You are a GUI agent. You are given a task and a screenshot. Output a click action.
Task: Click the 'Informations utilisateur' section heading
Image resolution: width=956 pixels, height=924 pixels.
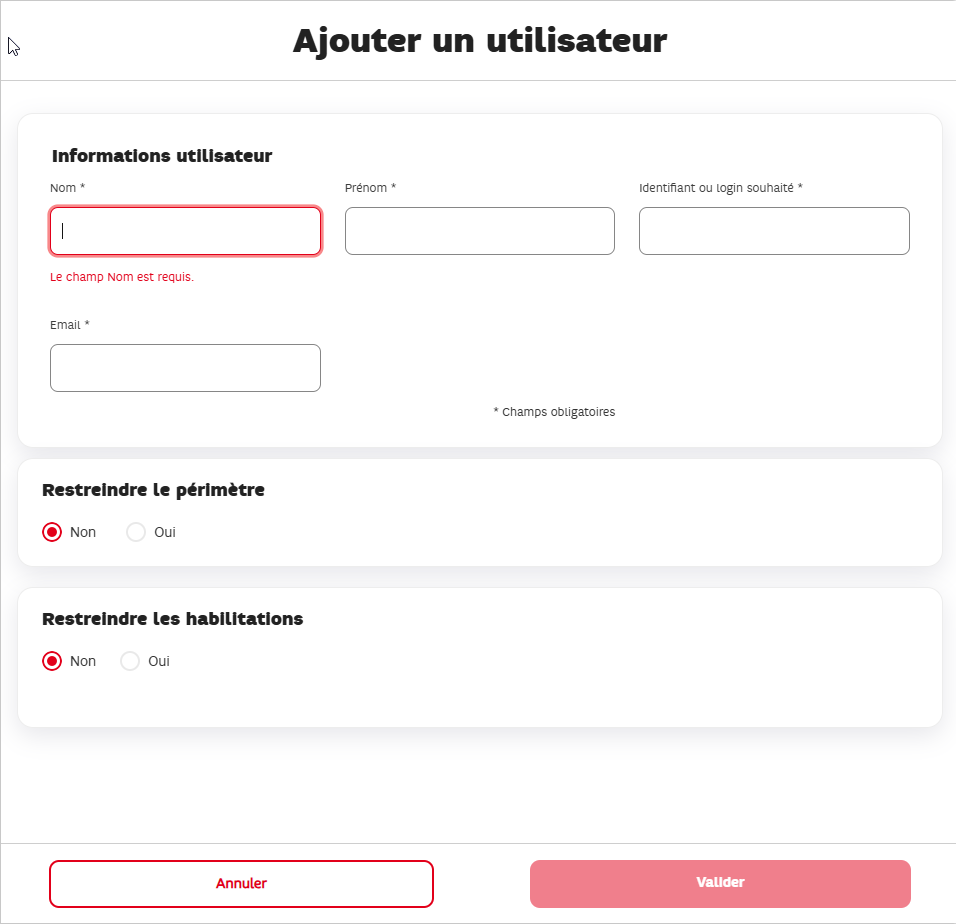pyautogui.click(x=162, y=156)
